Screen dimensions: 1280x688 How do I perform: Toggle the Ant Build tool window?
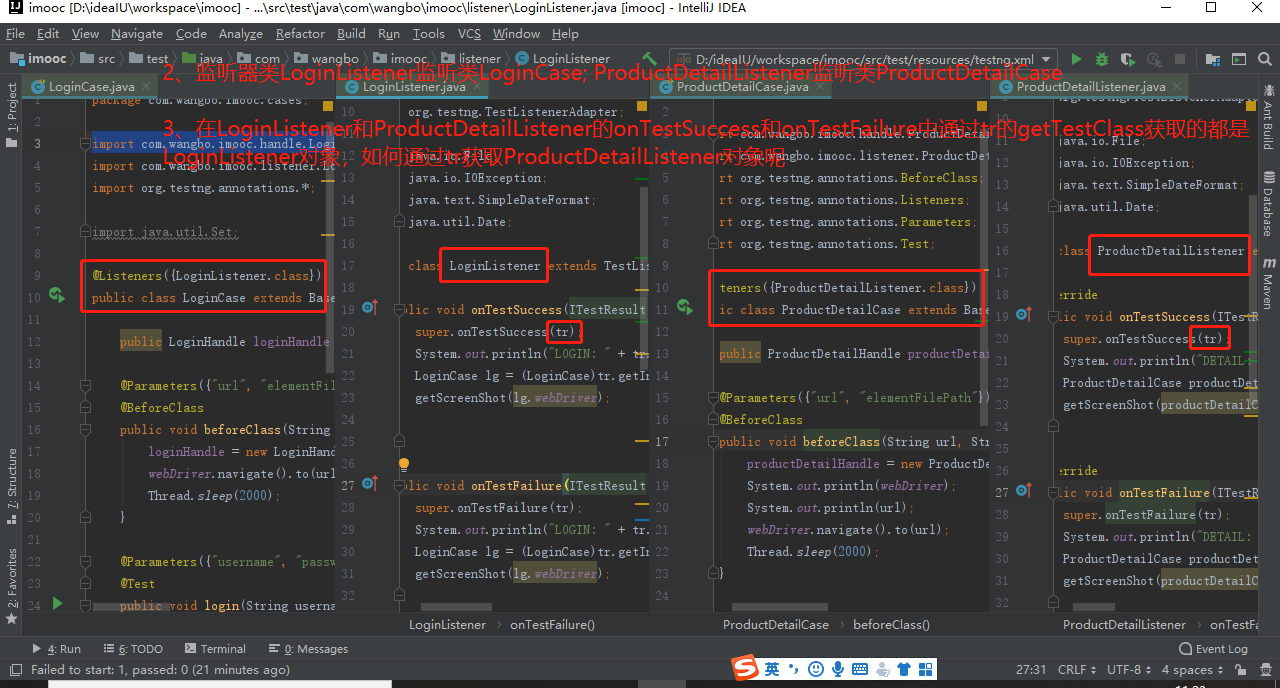pyautogui.click(x=1268, y=119)
